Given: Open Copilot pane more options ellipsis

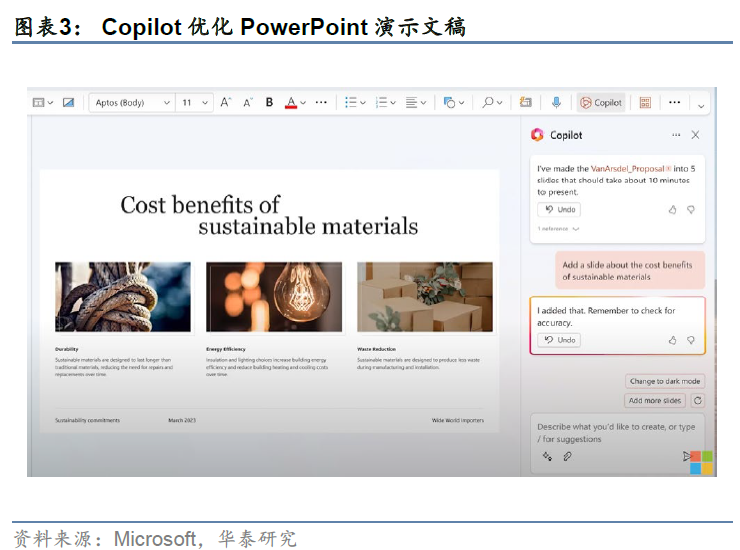Looking at the screenshot, I should (x=676, y=135).
